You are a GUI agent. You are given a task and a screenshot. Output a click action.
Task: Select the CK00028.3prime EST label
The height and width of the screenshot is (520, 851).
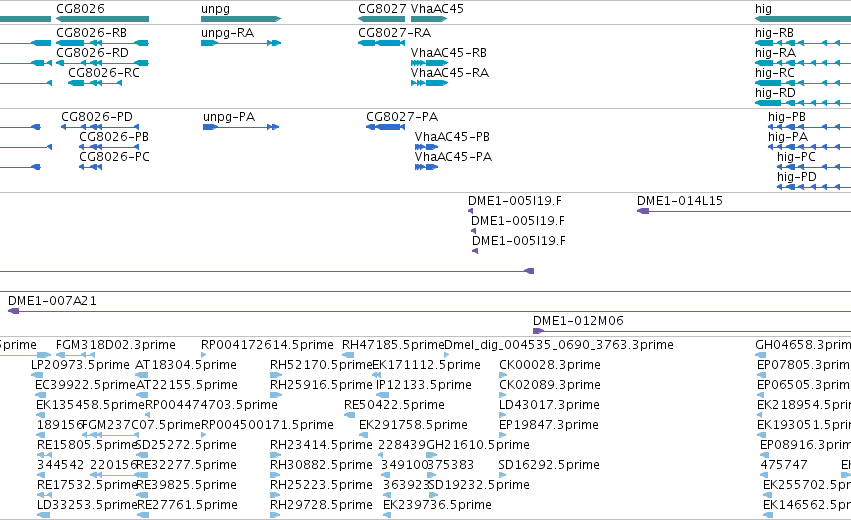[549, 365]
